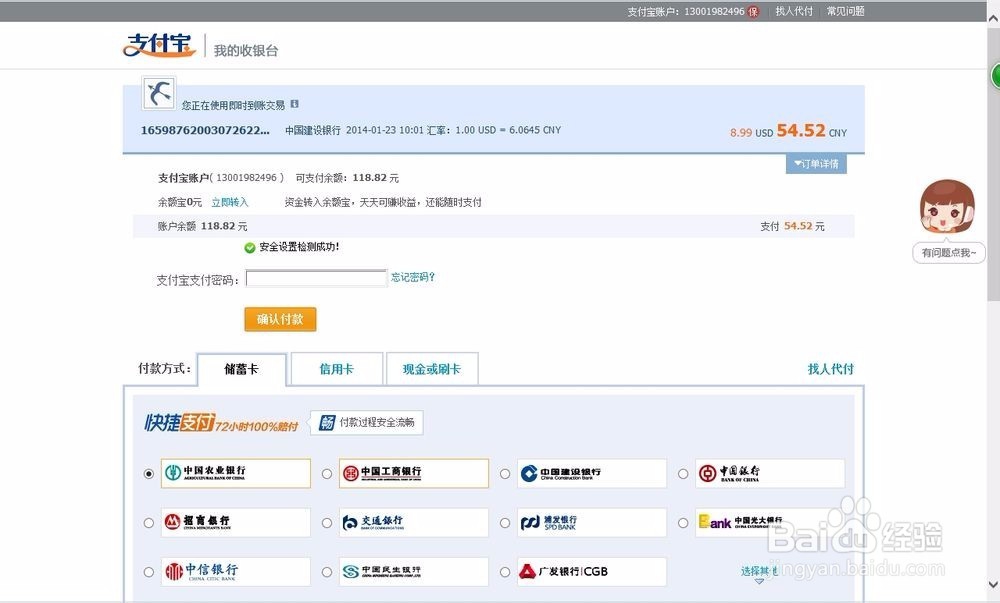Click the 54.52 CNY total amount
Screen dimensions: 1000x603
tap(811, 131)
